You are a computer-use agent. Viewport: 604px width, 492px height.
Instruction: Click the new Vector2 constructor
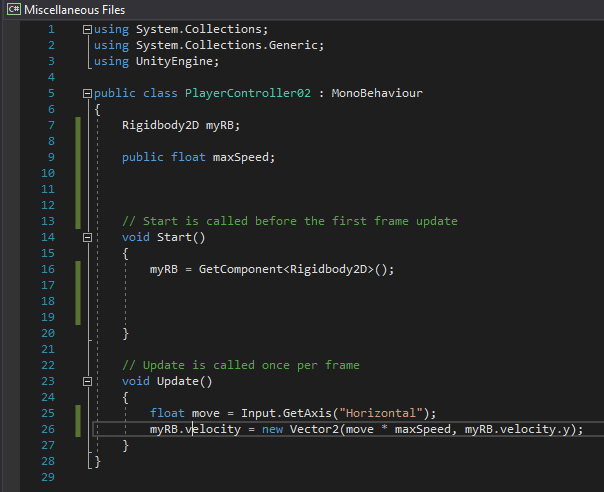300,429
